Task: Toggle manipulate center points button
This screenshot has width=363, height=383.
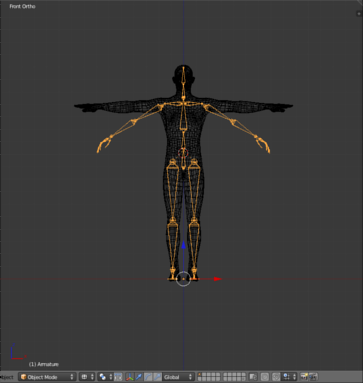Action: (118, 377)
